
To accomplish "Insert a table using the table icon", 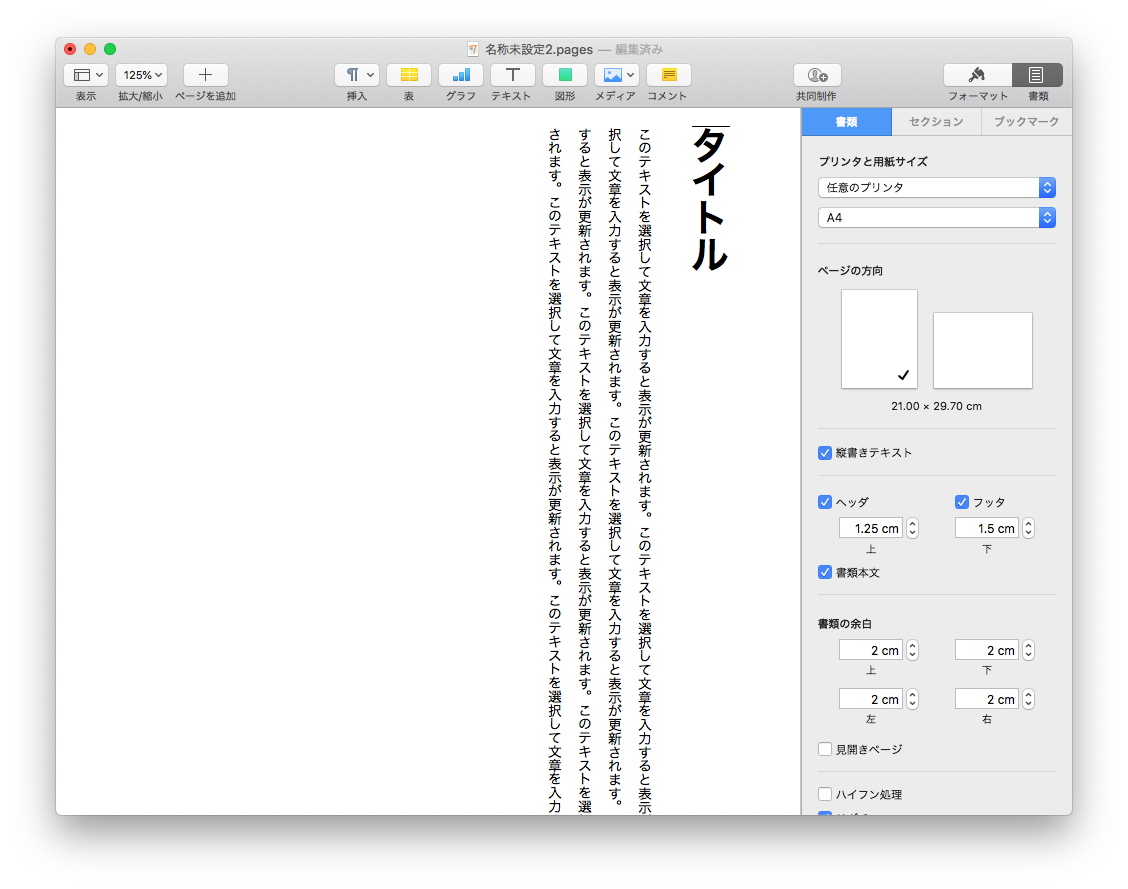I will tap(408, 75).
